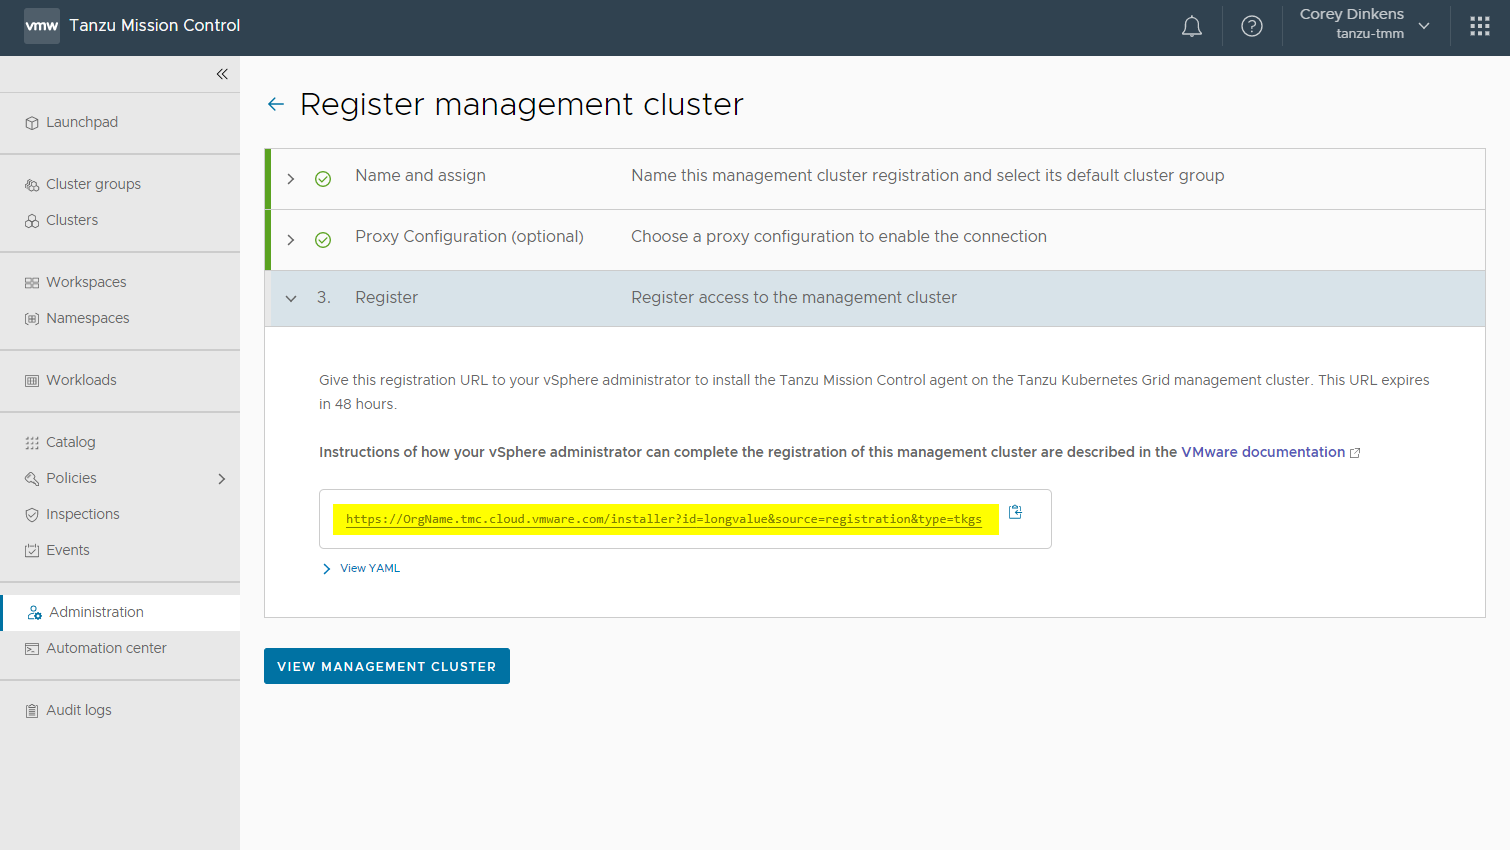The height and width of the screenshot is (850, 1510).
Task: Click the View YAML link text
Action: click(x=370, y=568)
